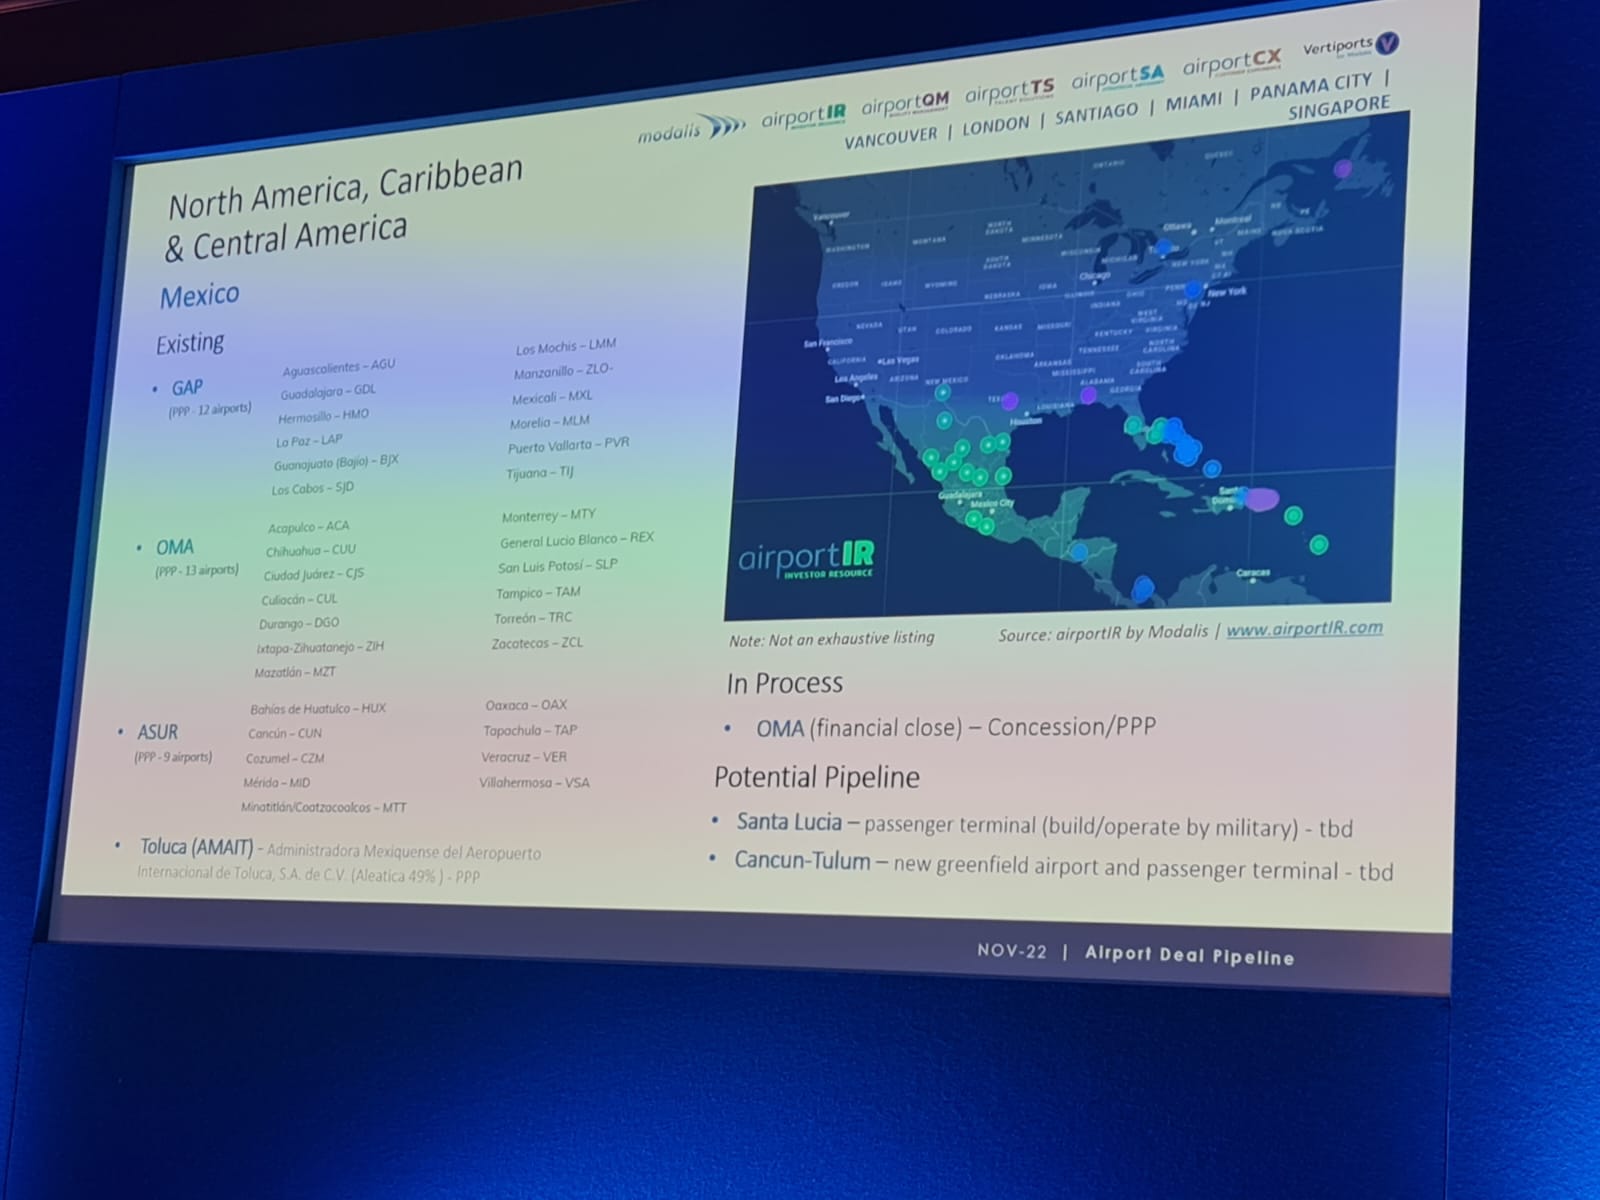Screen dimensions: 1600x1200
Task: Click the airportQM logo
Action: click(904, 105)
